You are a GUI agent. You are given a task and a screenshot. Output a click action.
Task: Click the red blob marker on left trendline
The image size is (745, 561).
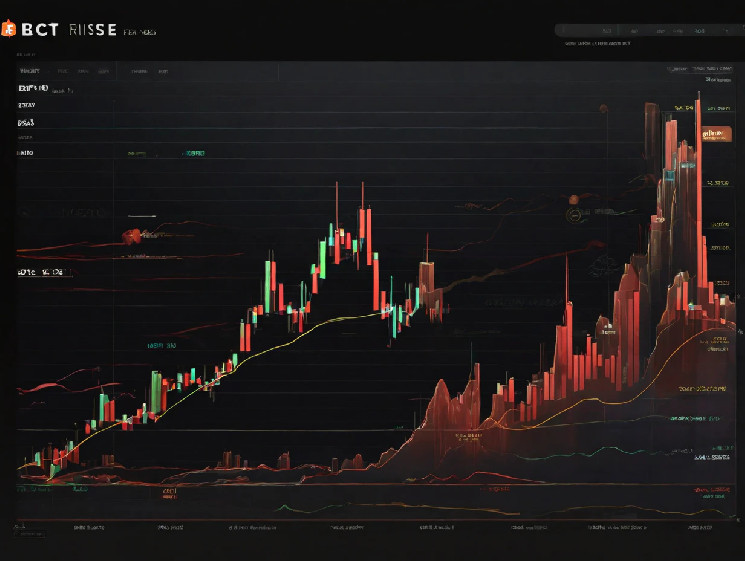pos(131,236)
